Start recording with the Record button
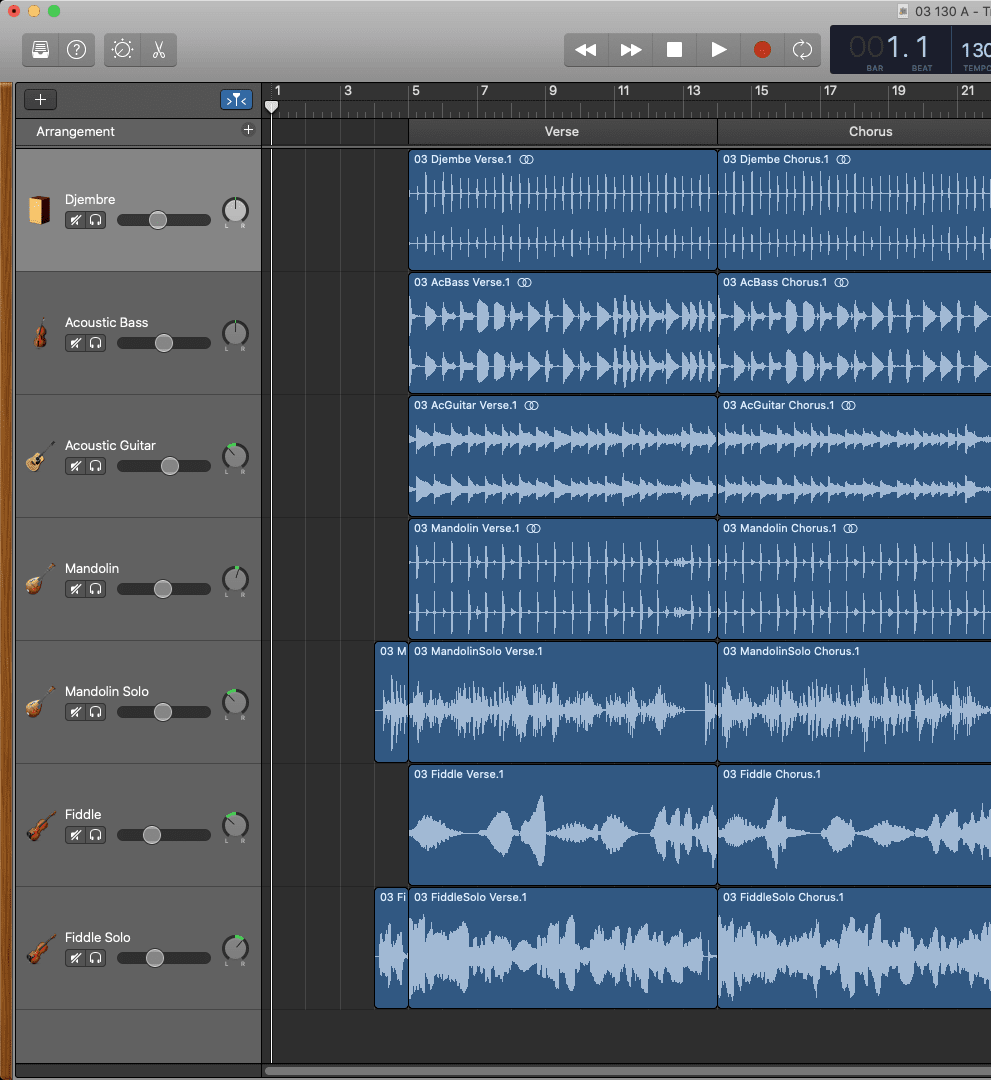Viewport: 991px width, 1080px height. 762,50
